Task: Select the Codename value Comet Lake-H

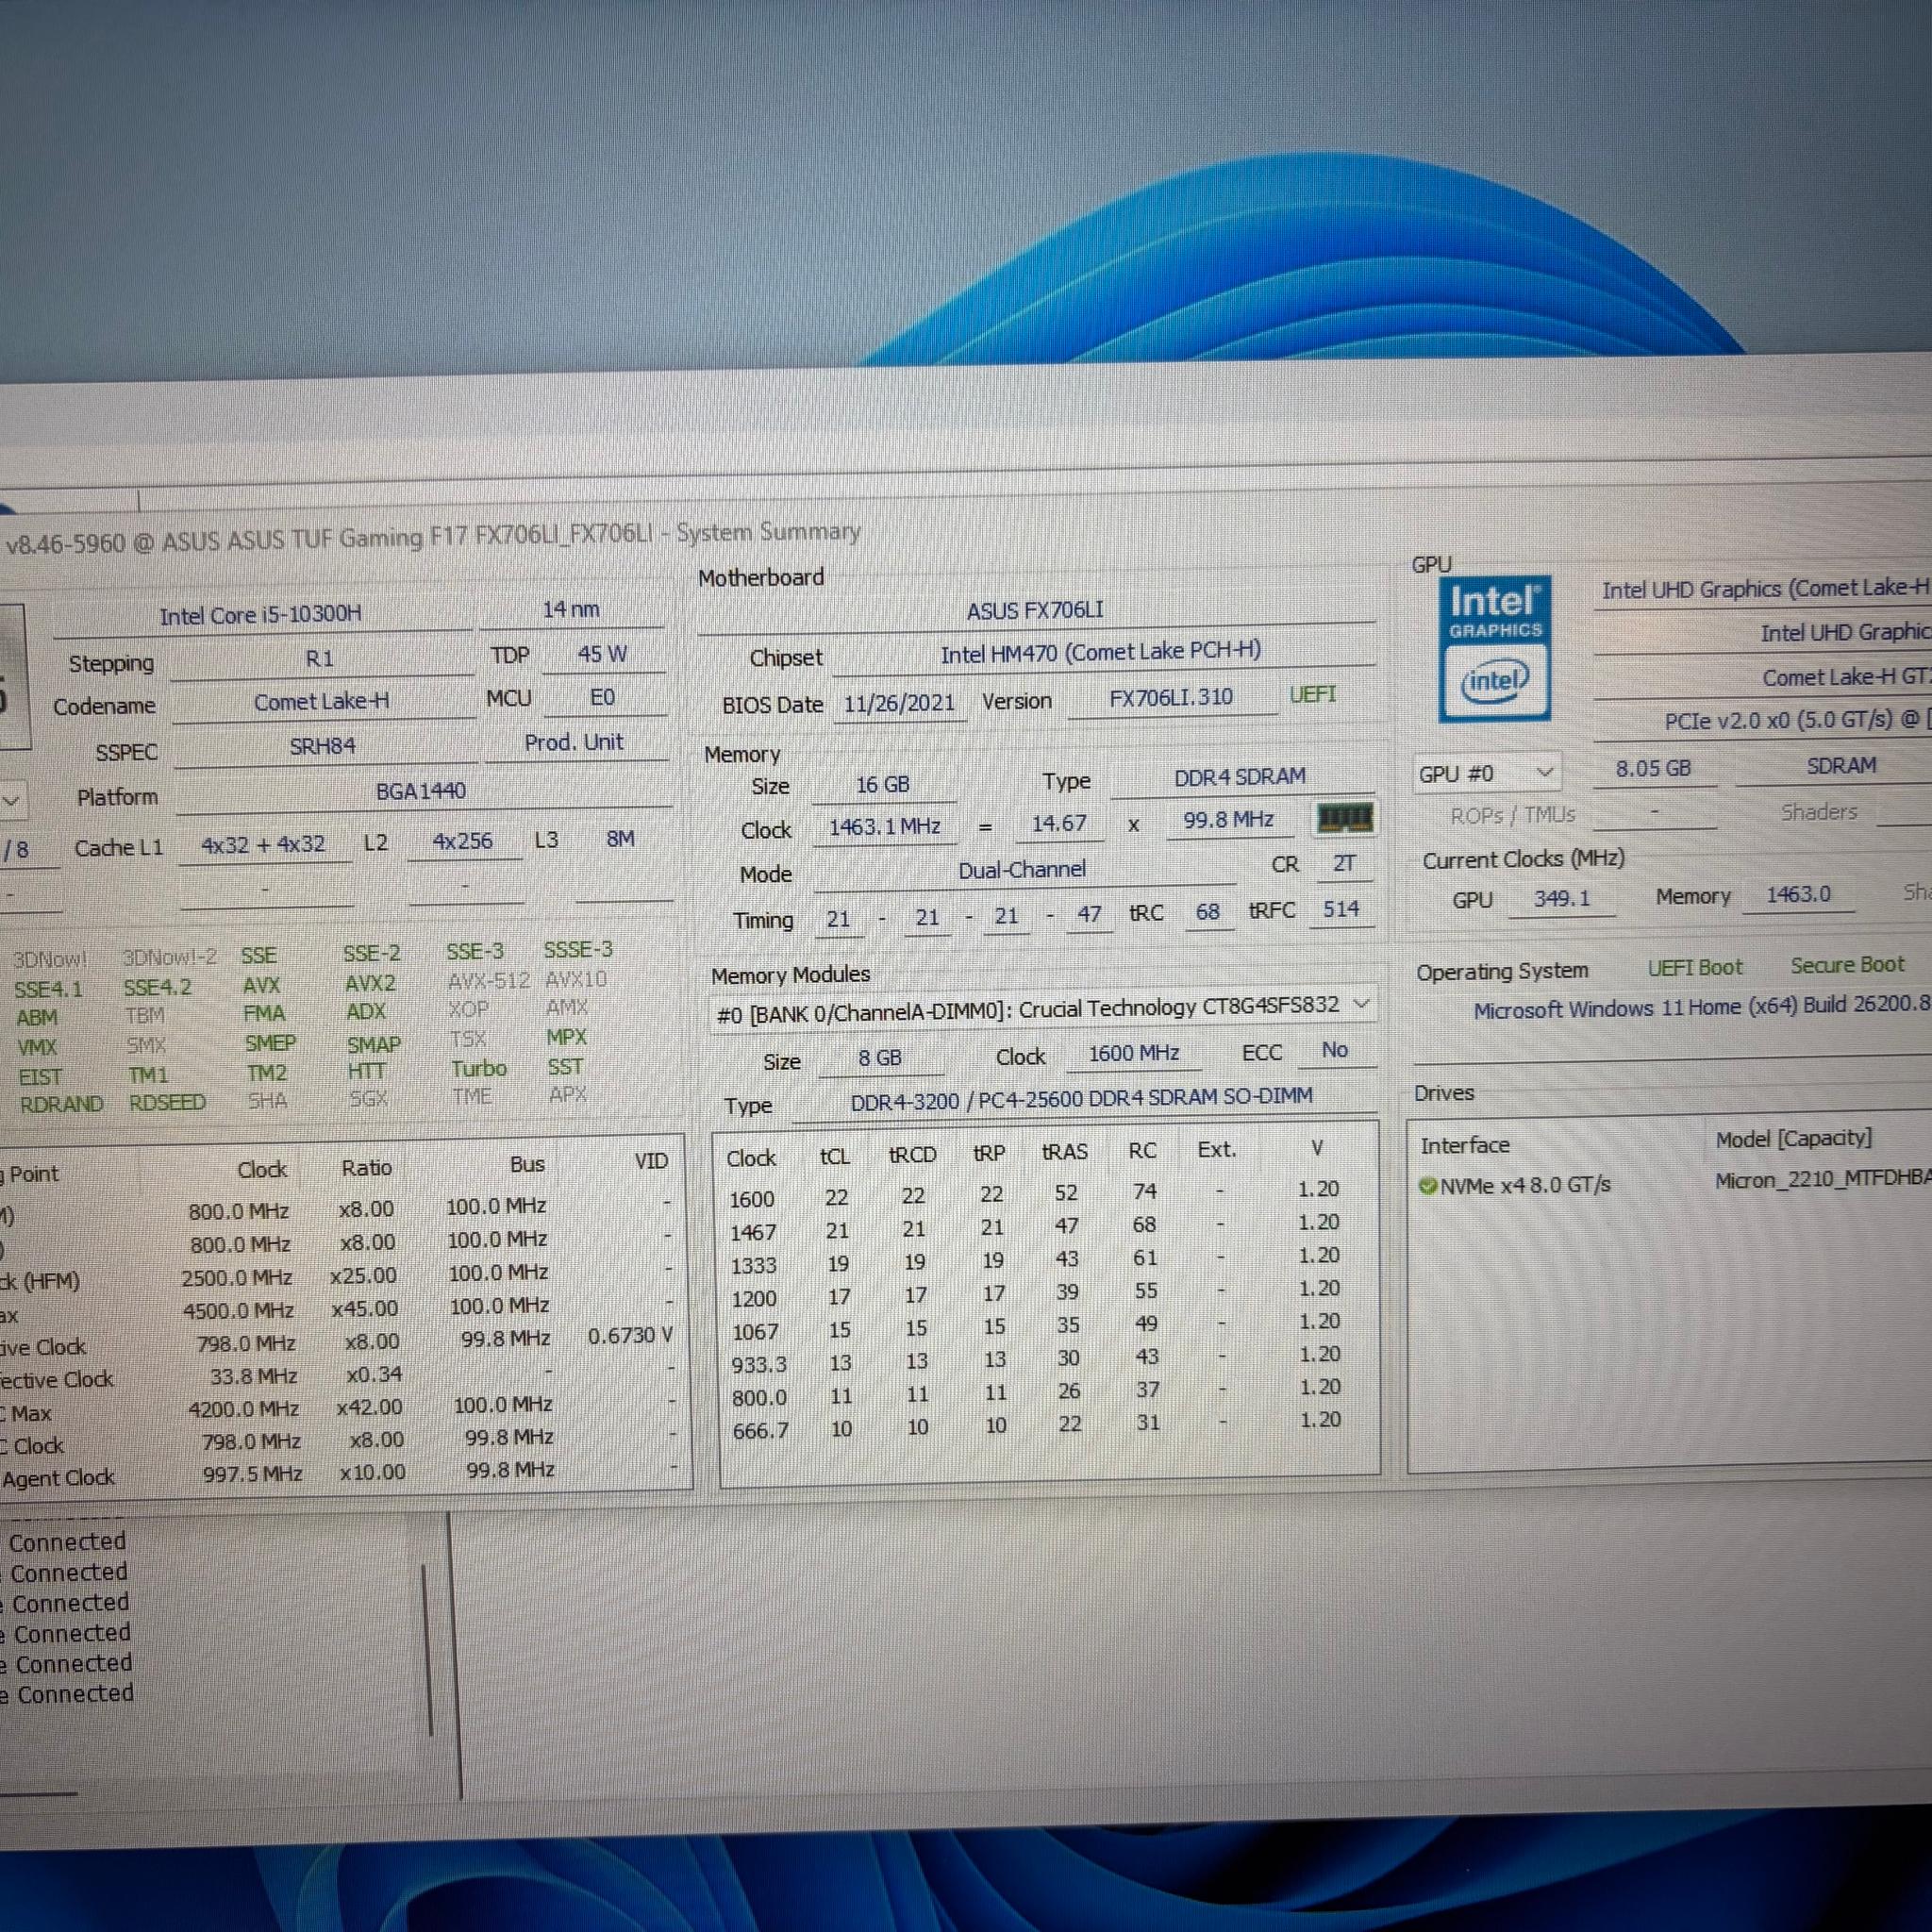Action: 321,702
